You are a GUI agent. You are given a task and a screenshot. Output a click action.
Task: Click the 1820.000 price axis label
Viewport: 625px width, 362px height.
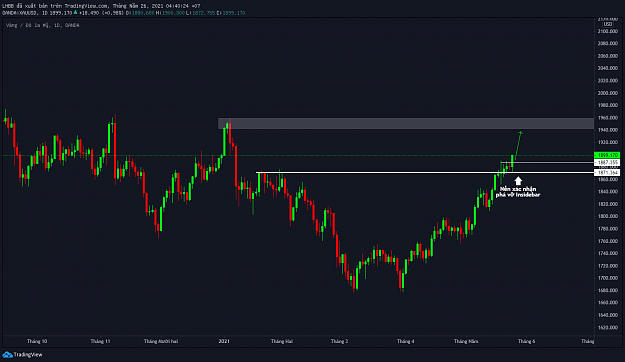(608, 204)
